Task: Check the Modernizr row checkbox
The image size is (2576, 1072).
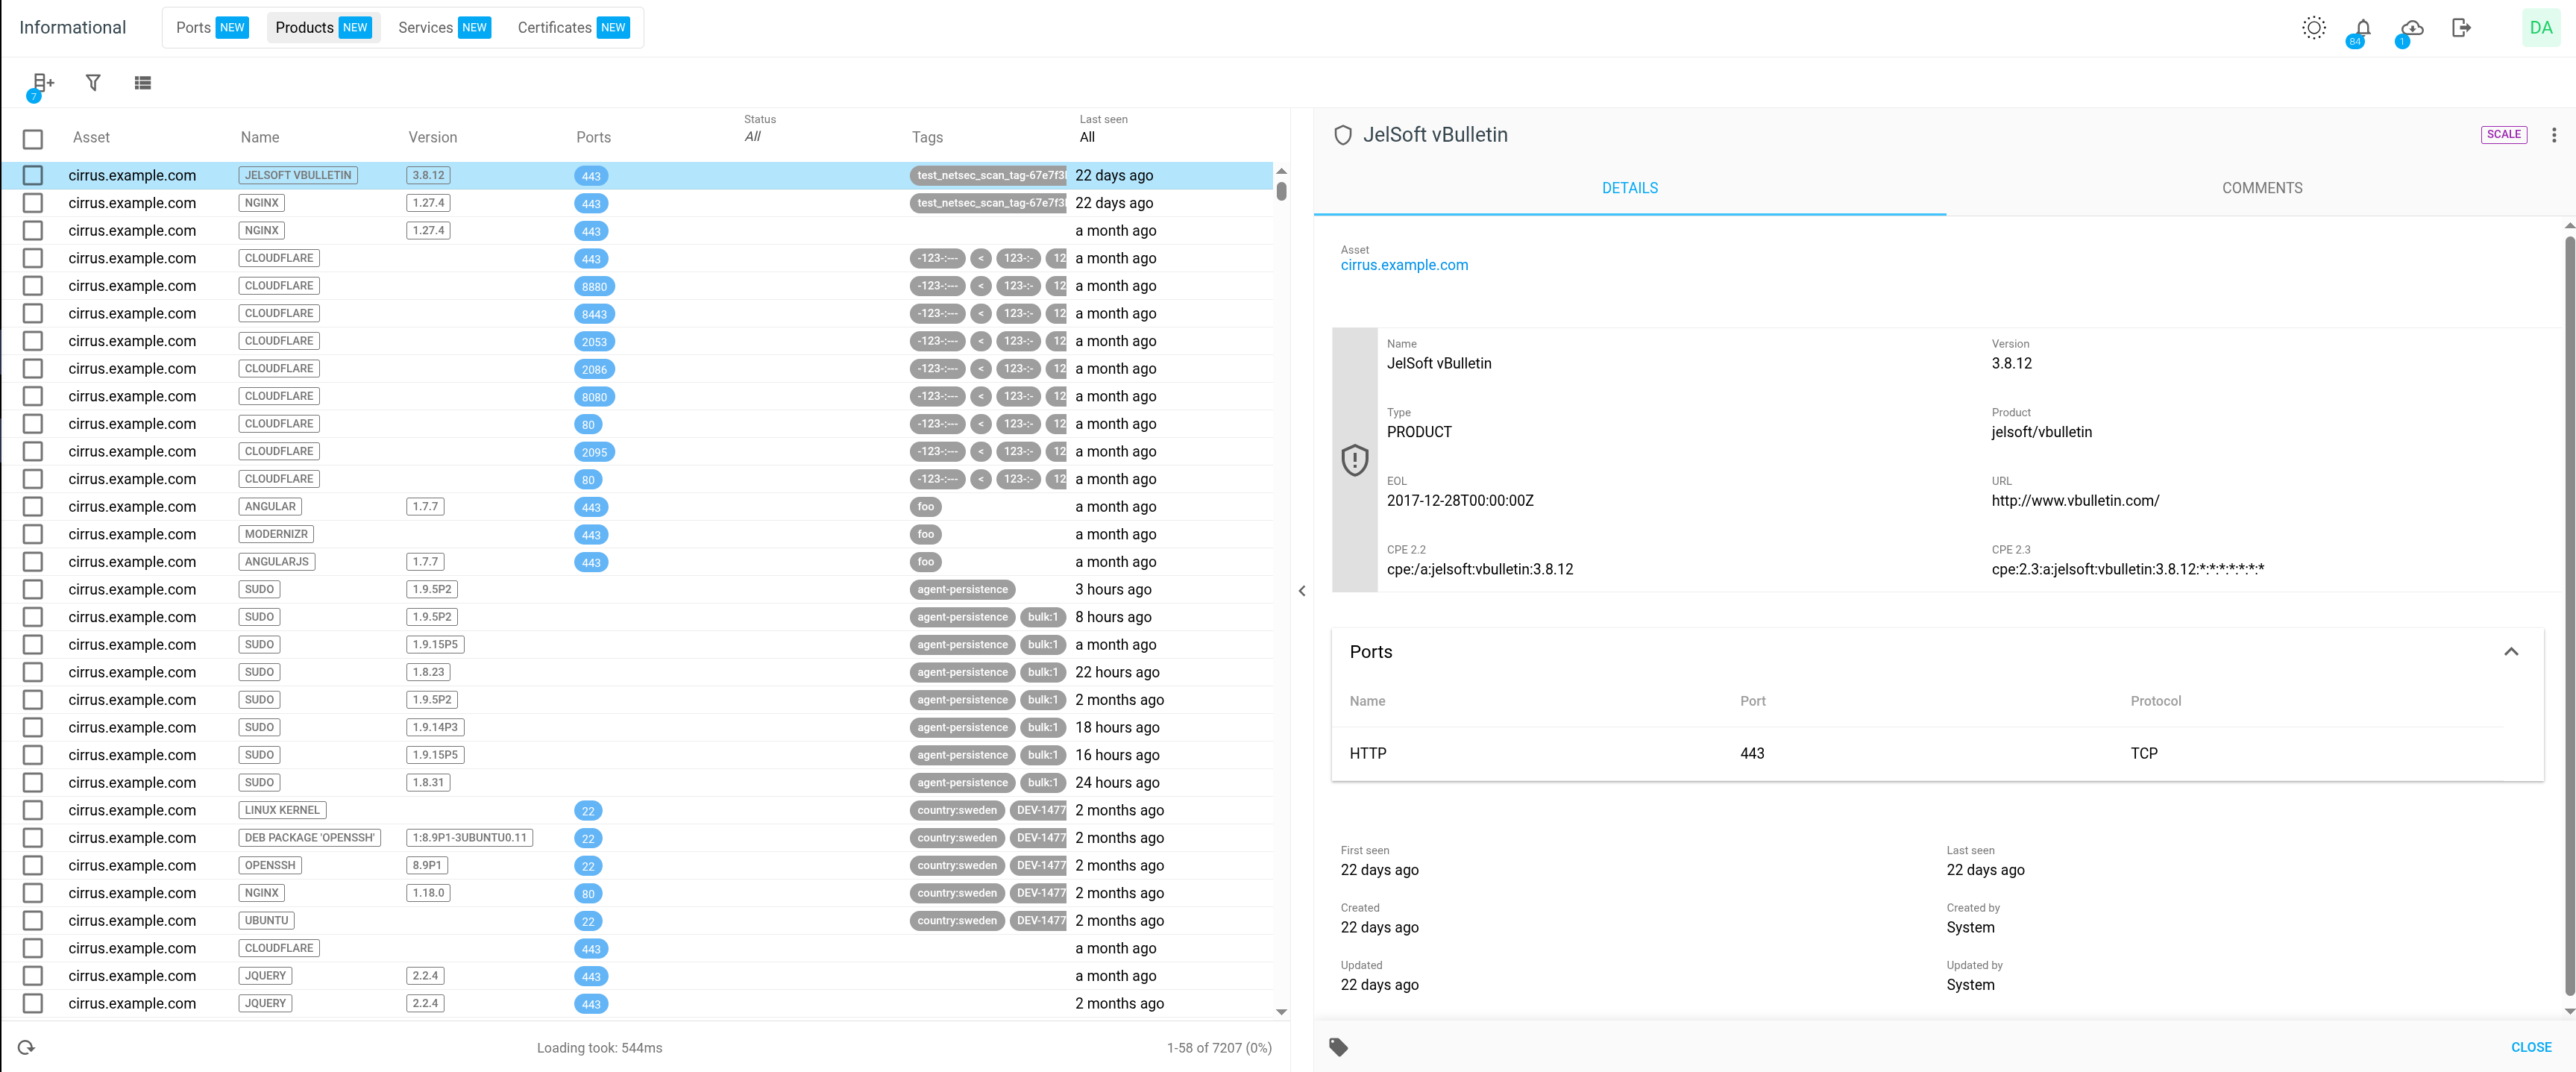Action: 33,534
